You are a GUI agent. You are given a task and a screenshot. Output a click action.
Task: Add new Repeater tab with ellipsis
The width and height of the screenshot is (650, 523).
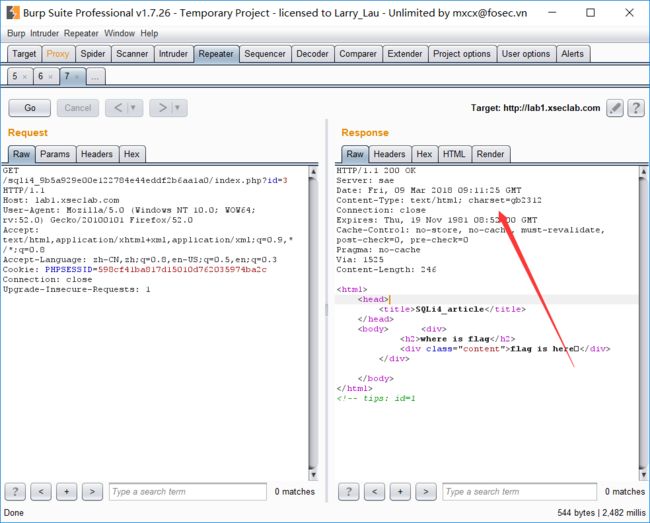click(95, 77)
